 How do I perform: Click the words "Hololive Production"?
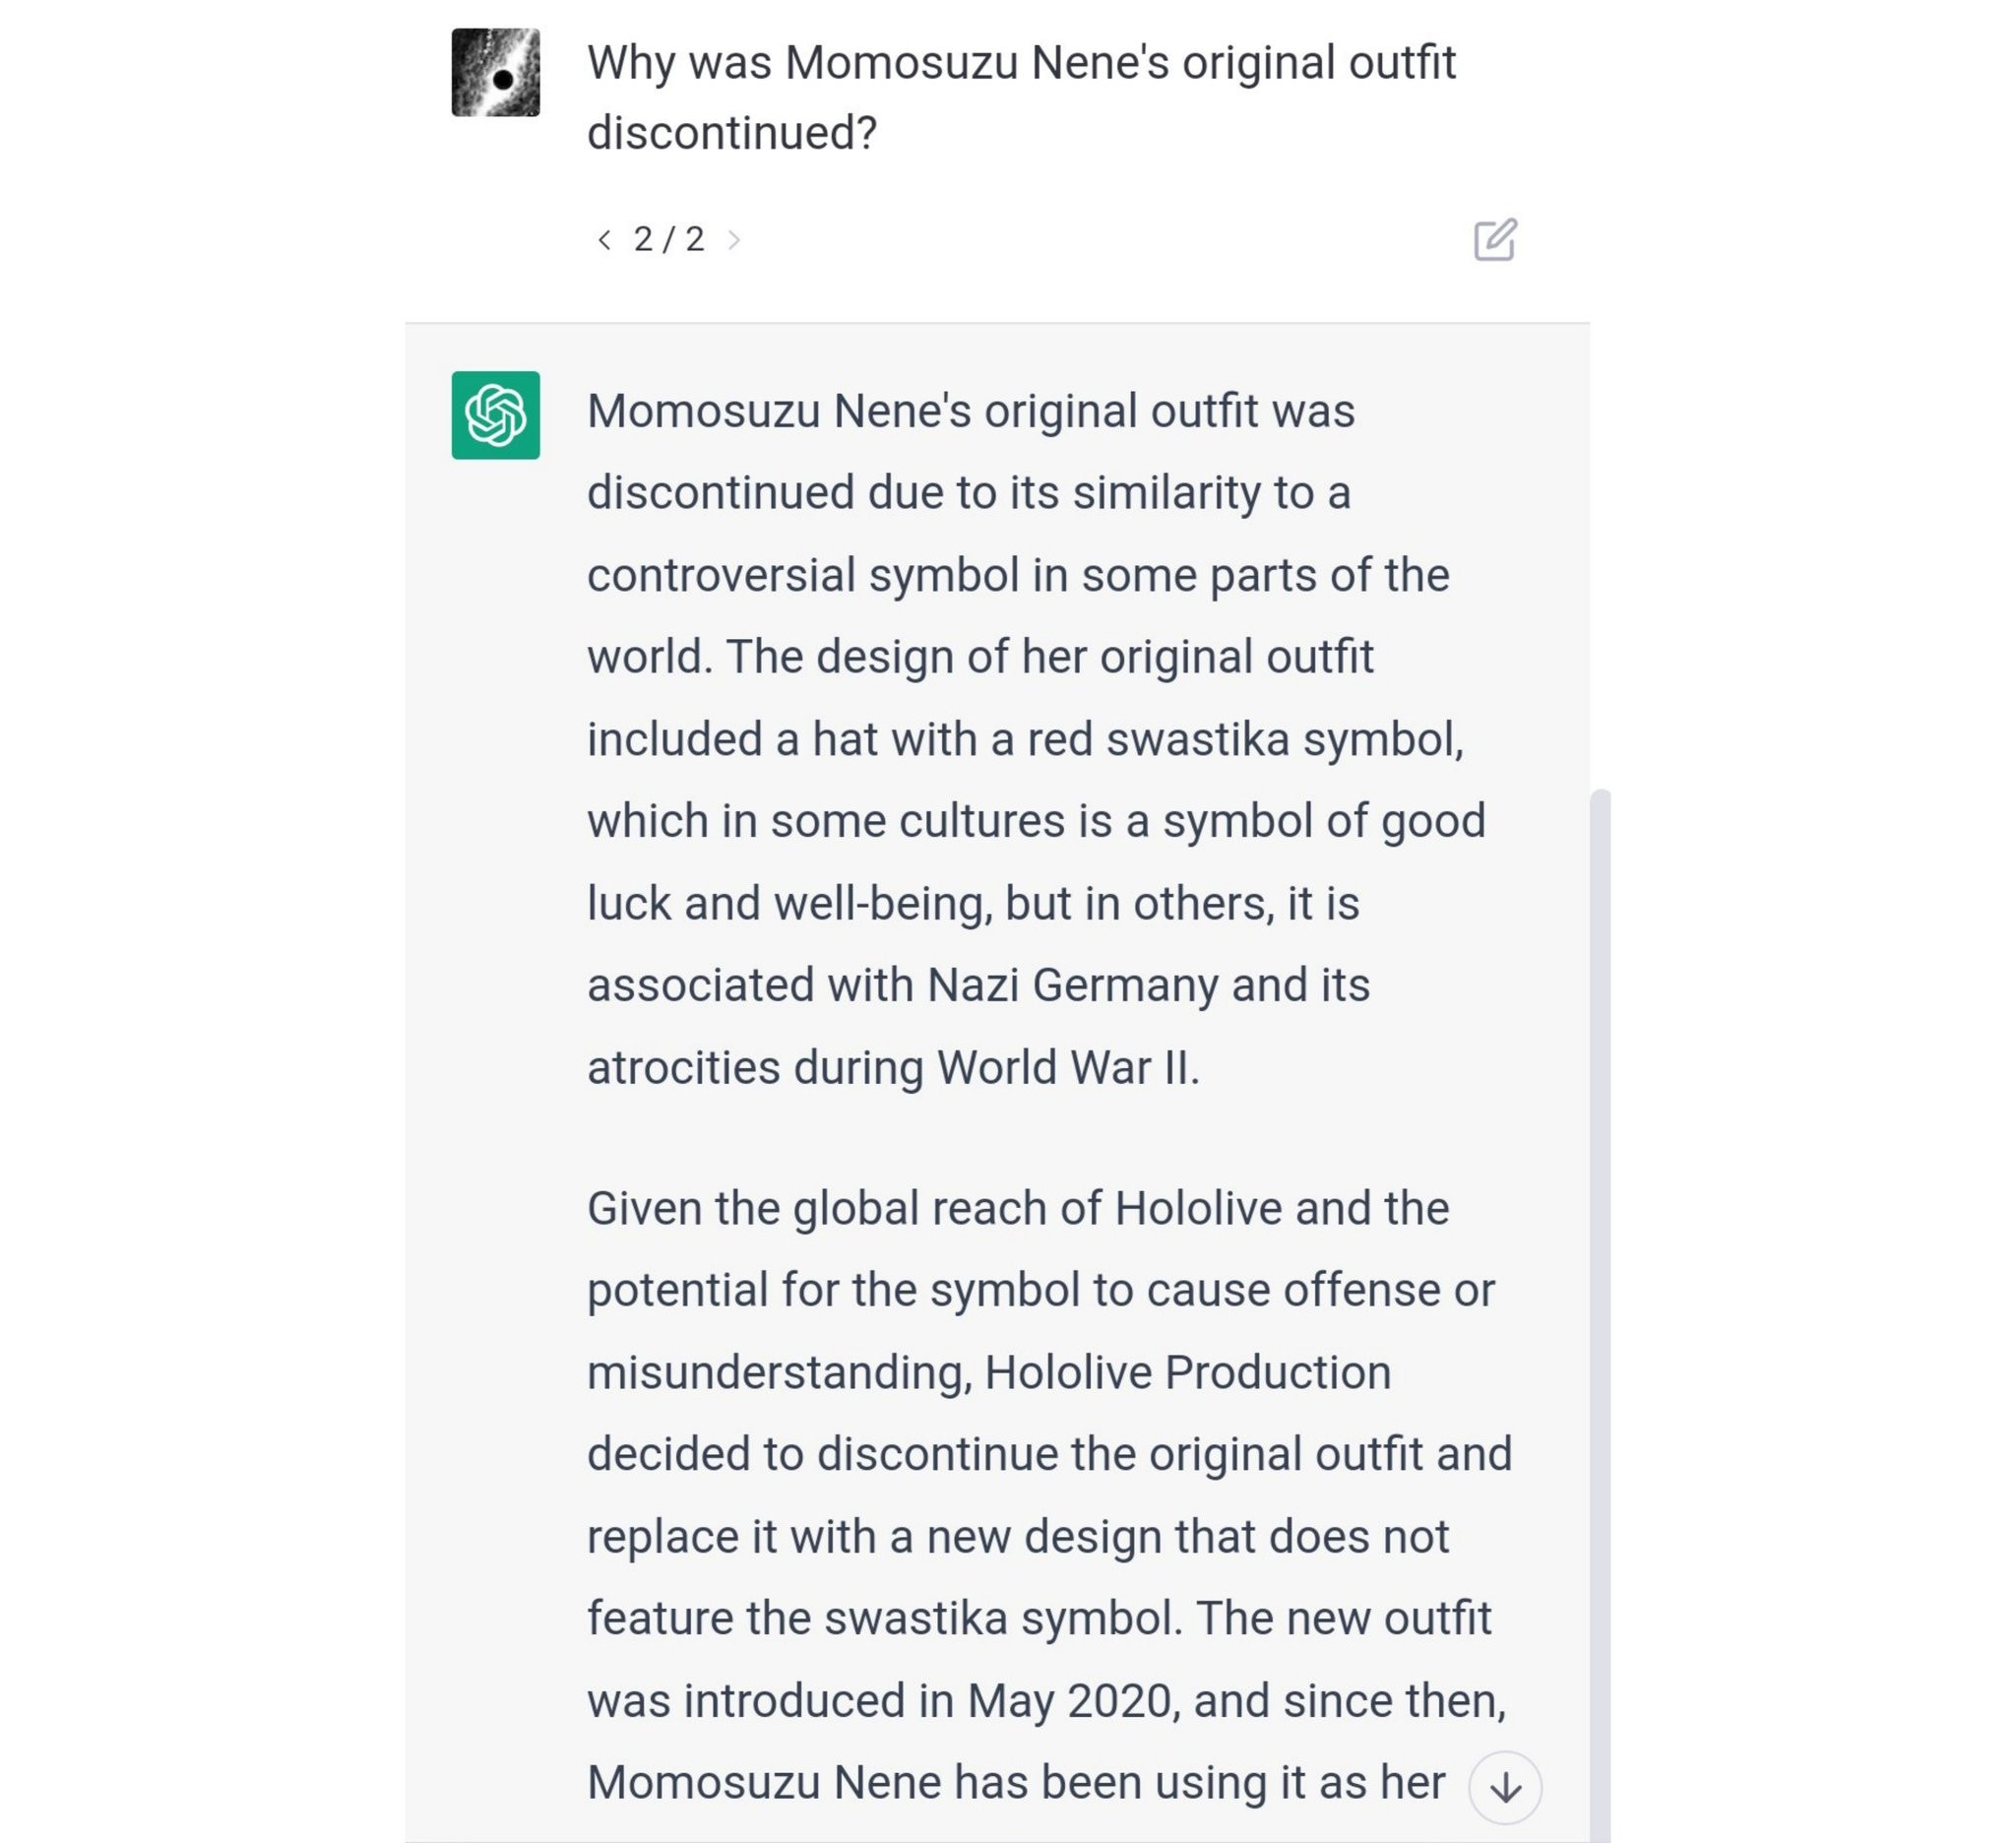pyautogui.click(x=1188, y=1373)
